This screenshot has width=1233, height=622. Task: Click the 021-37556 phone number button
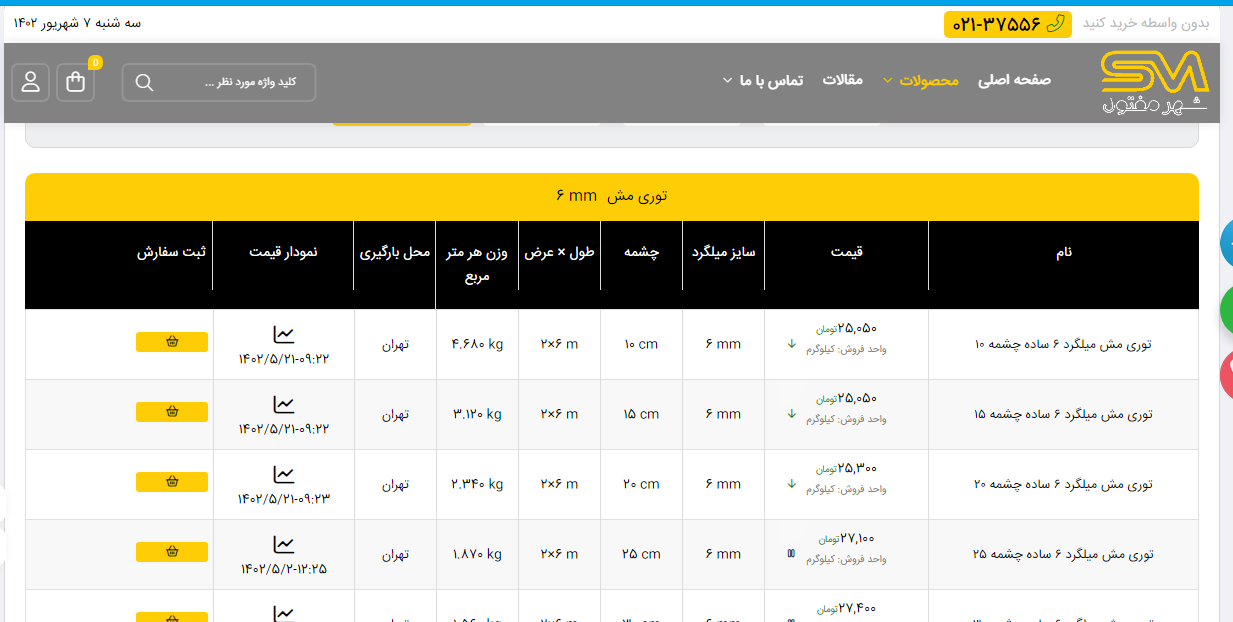click(x=1007, y=24)
